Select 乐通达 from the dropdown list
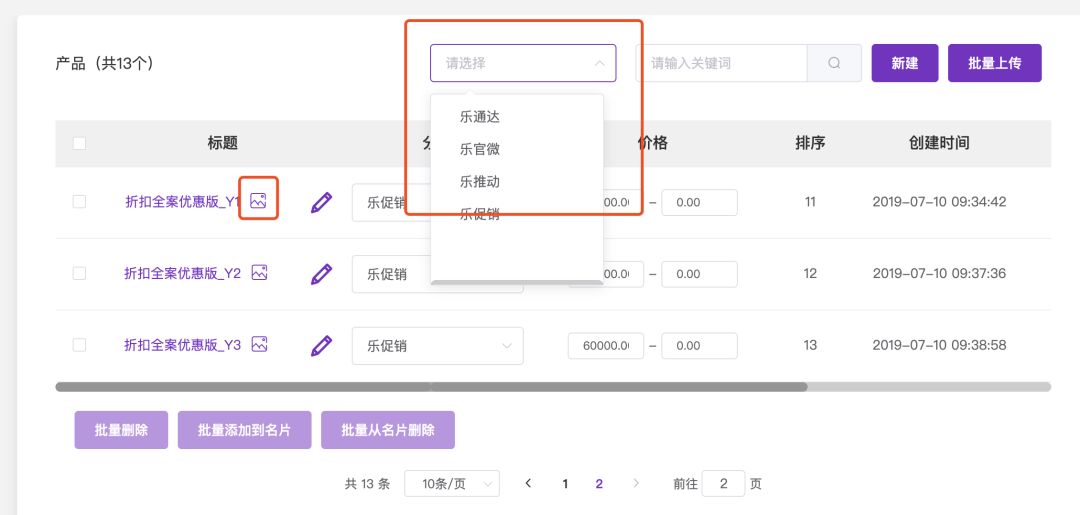 [480, 117]
